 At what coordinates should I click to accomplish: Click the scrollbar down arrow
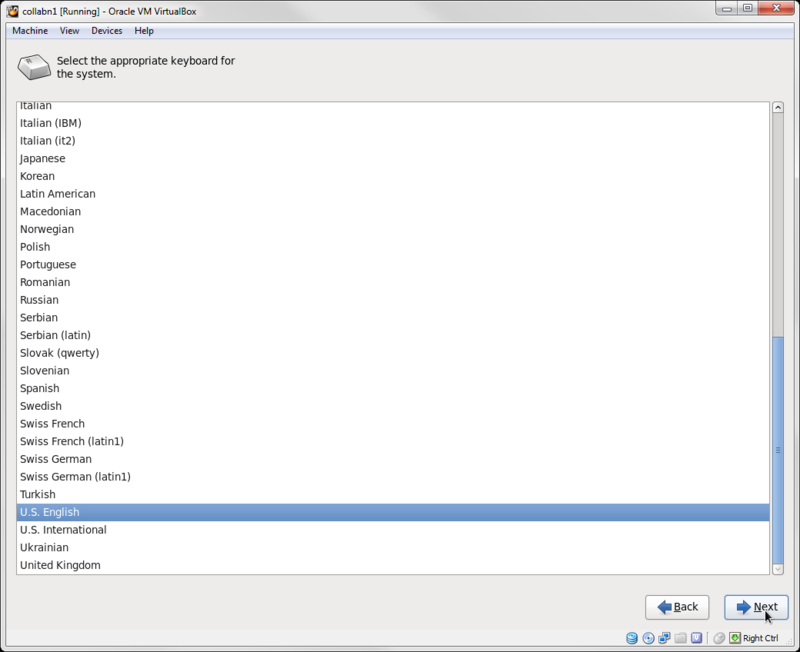pos(778,569)
